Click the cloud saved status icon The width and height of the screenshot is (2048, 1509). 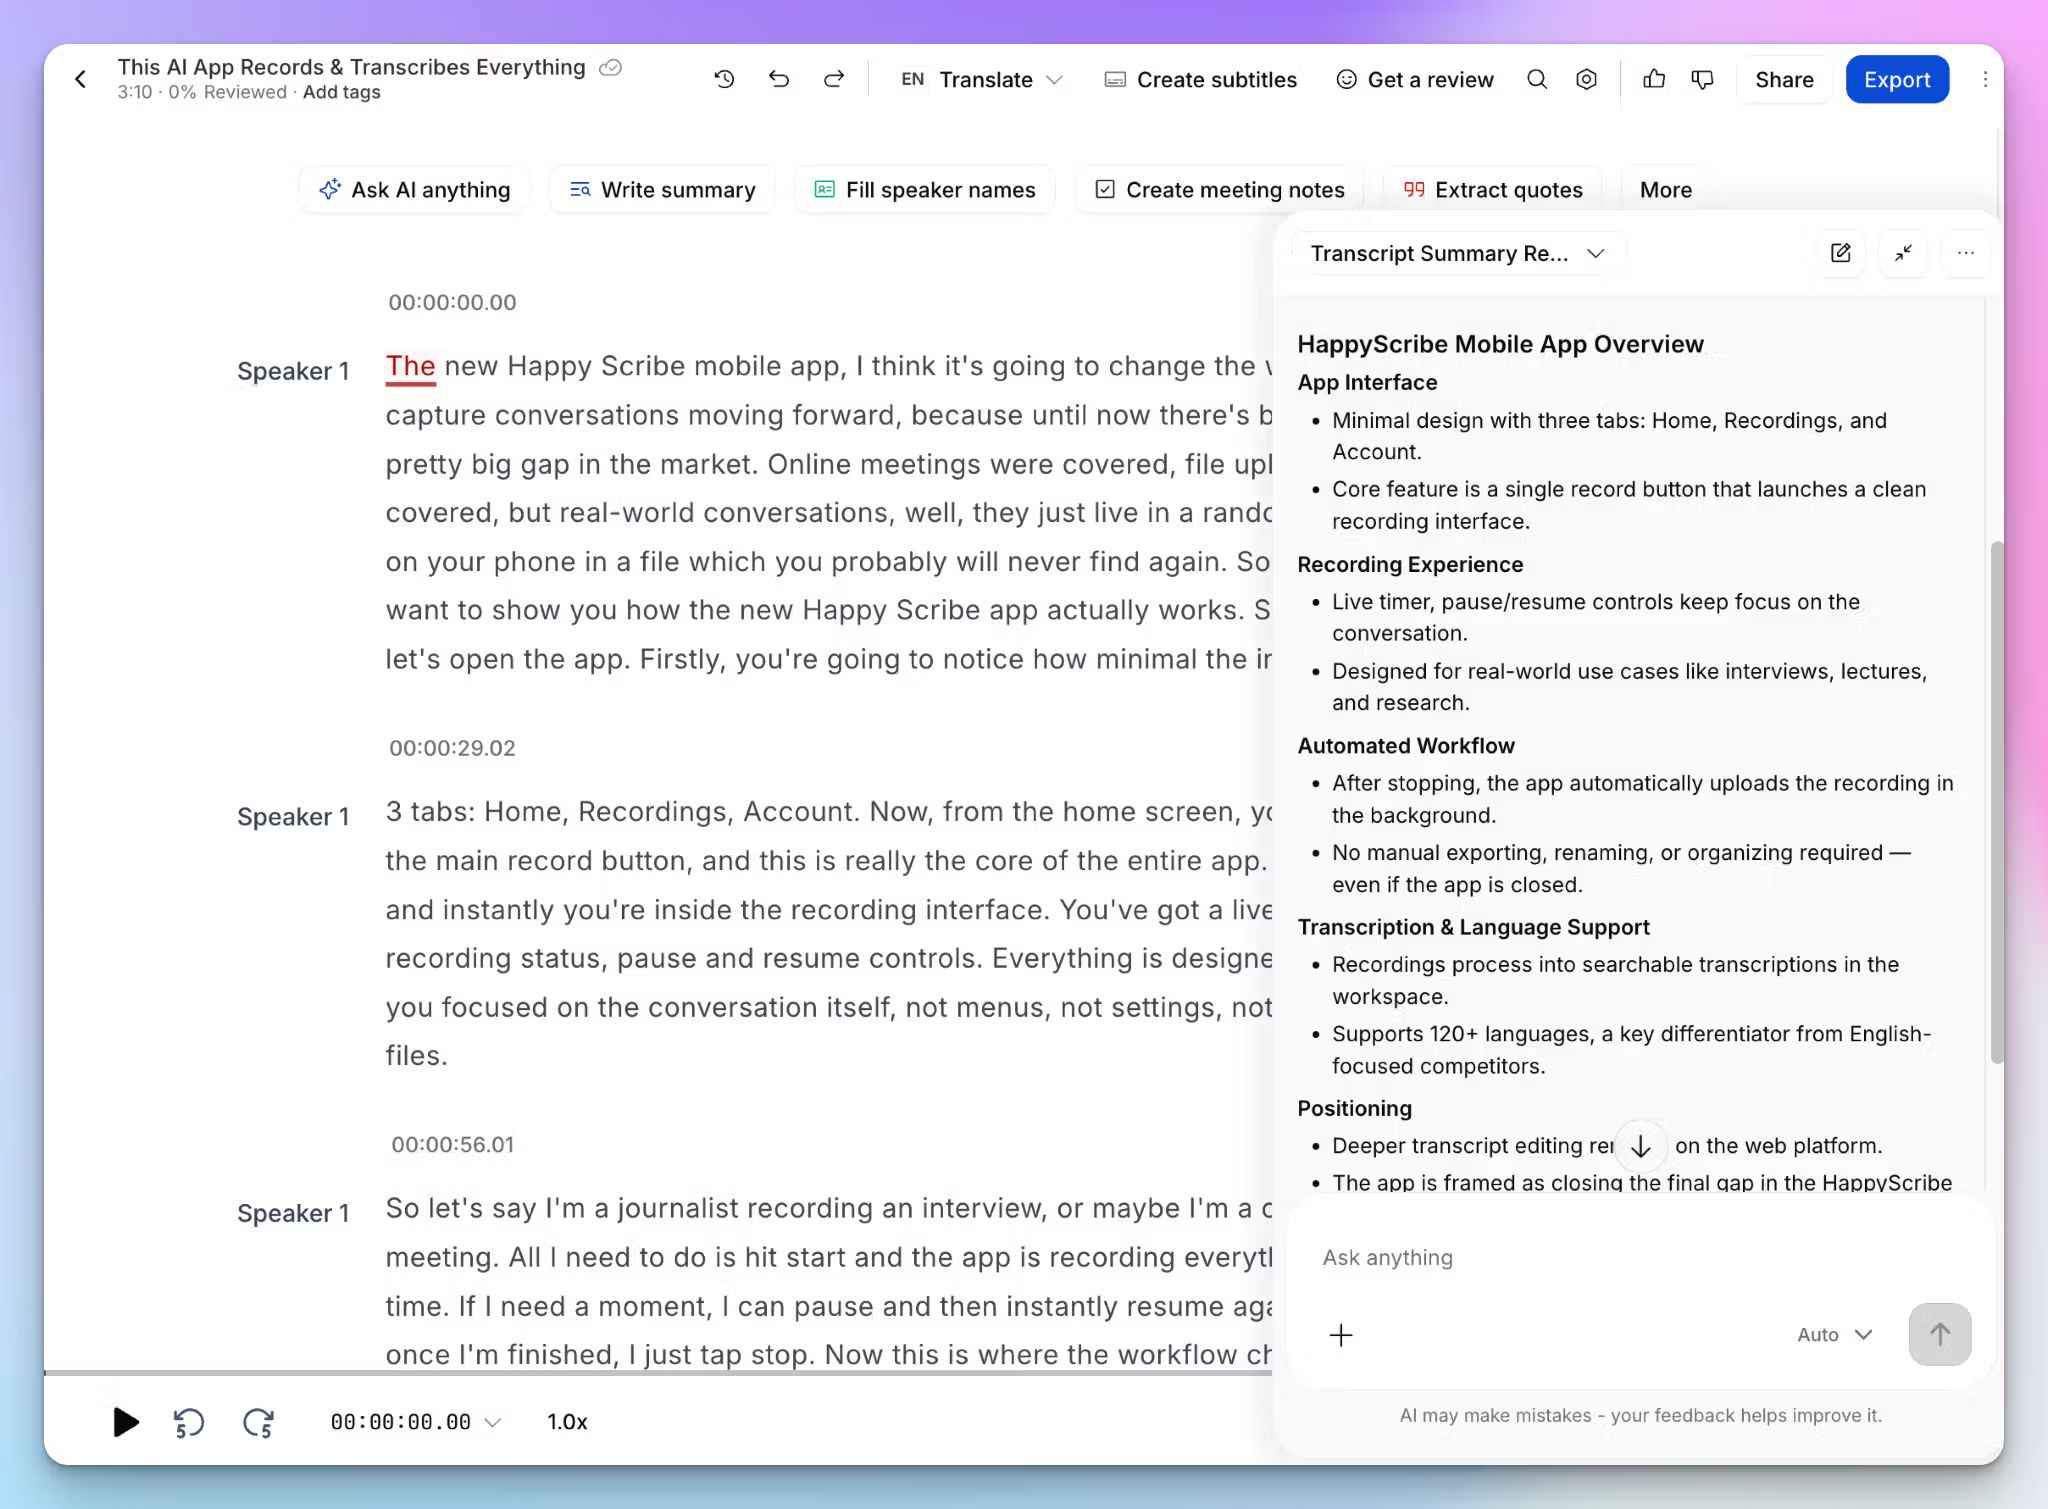click(610, 67)
